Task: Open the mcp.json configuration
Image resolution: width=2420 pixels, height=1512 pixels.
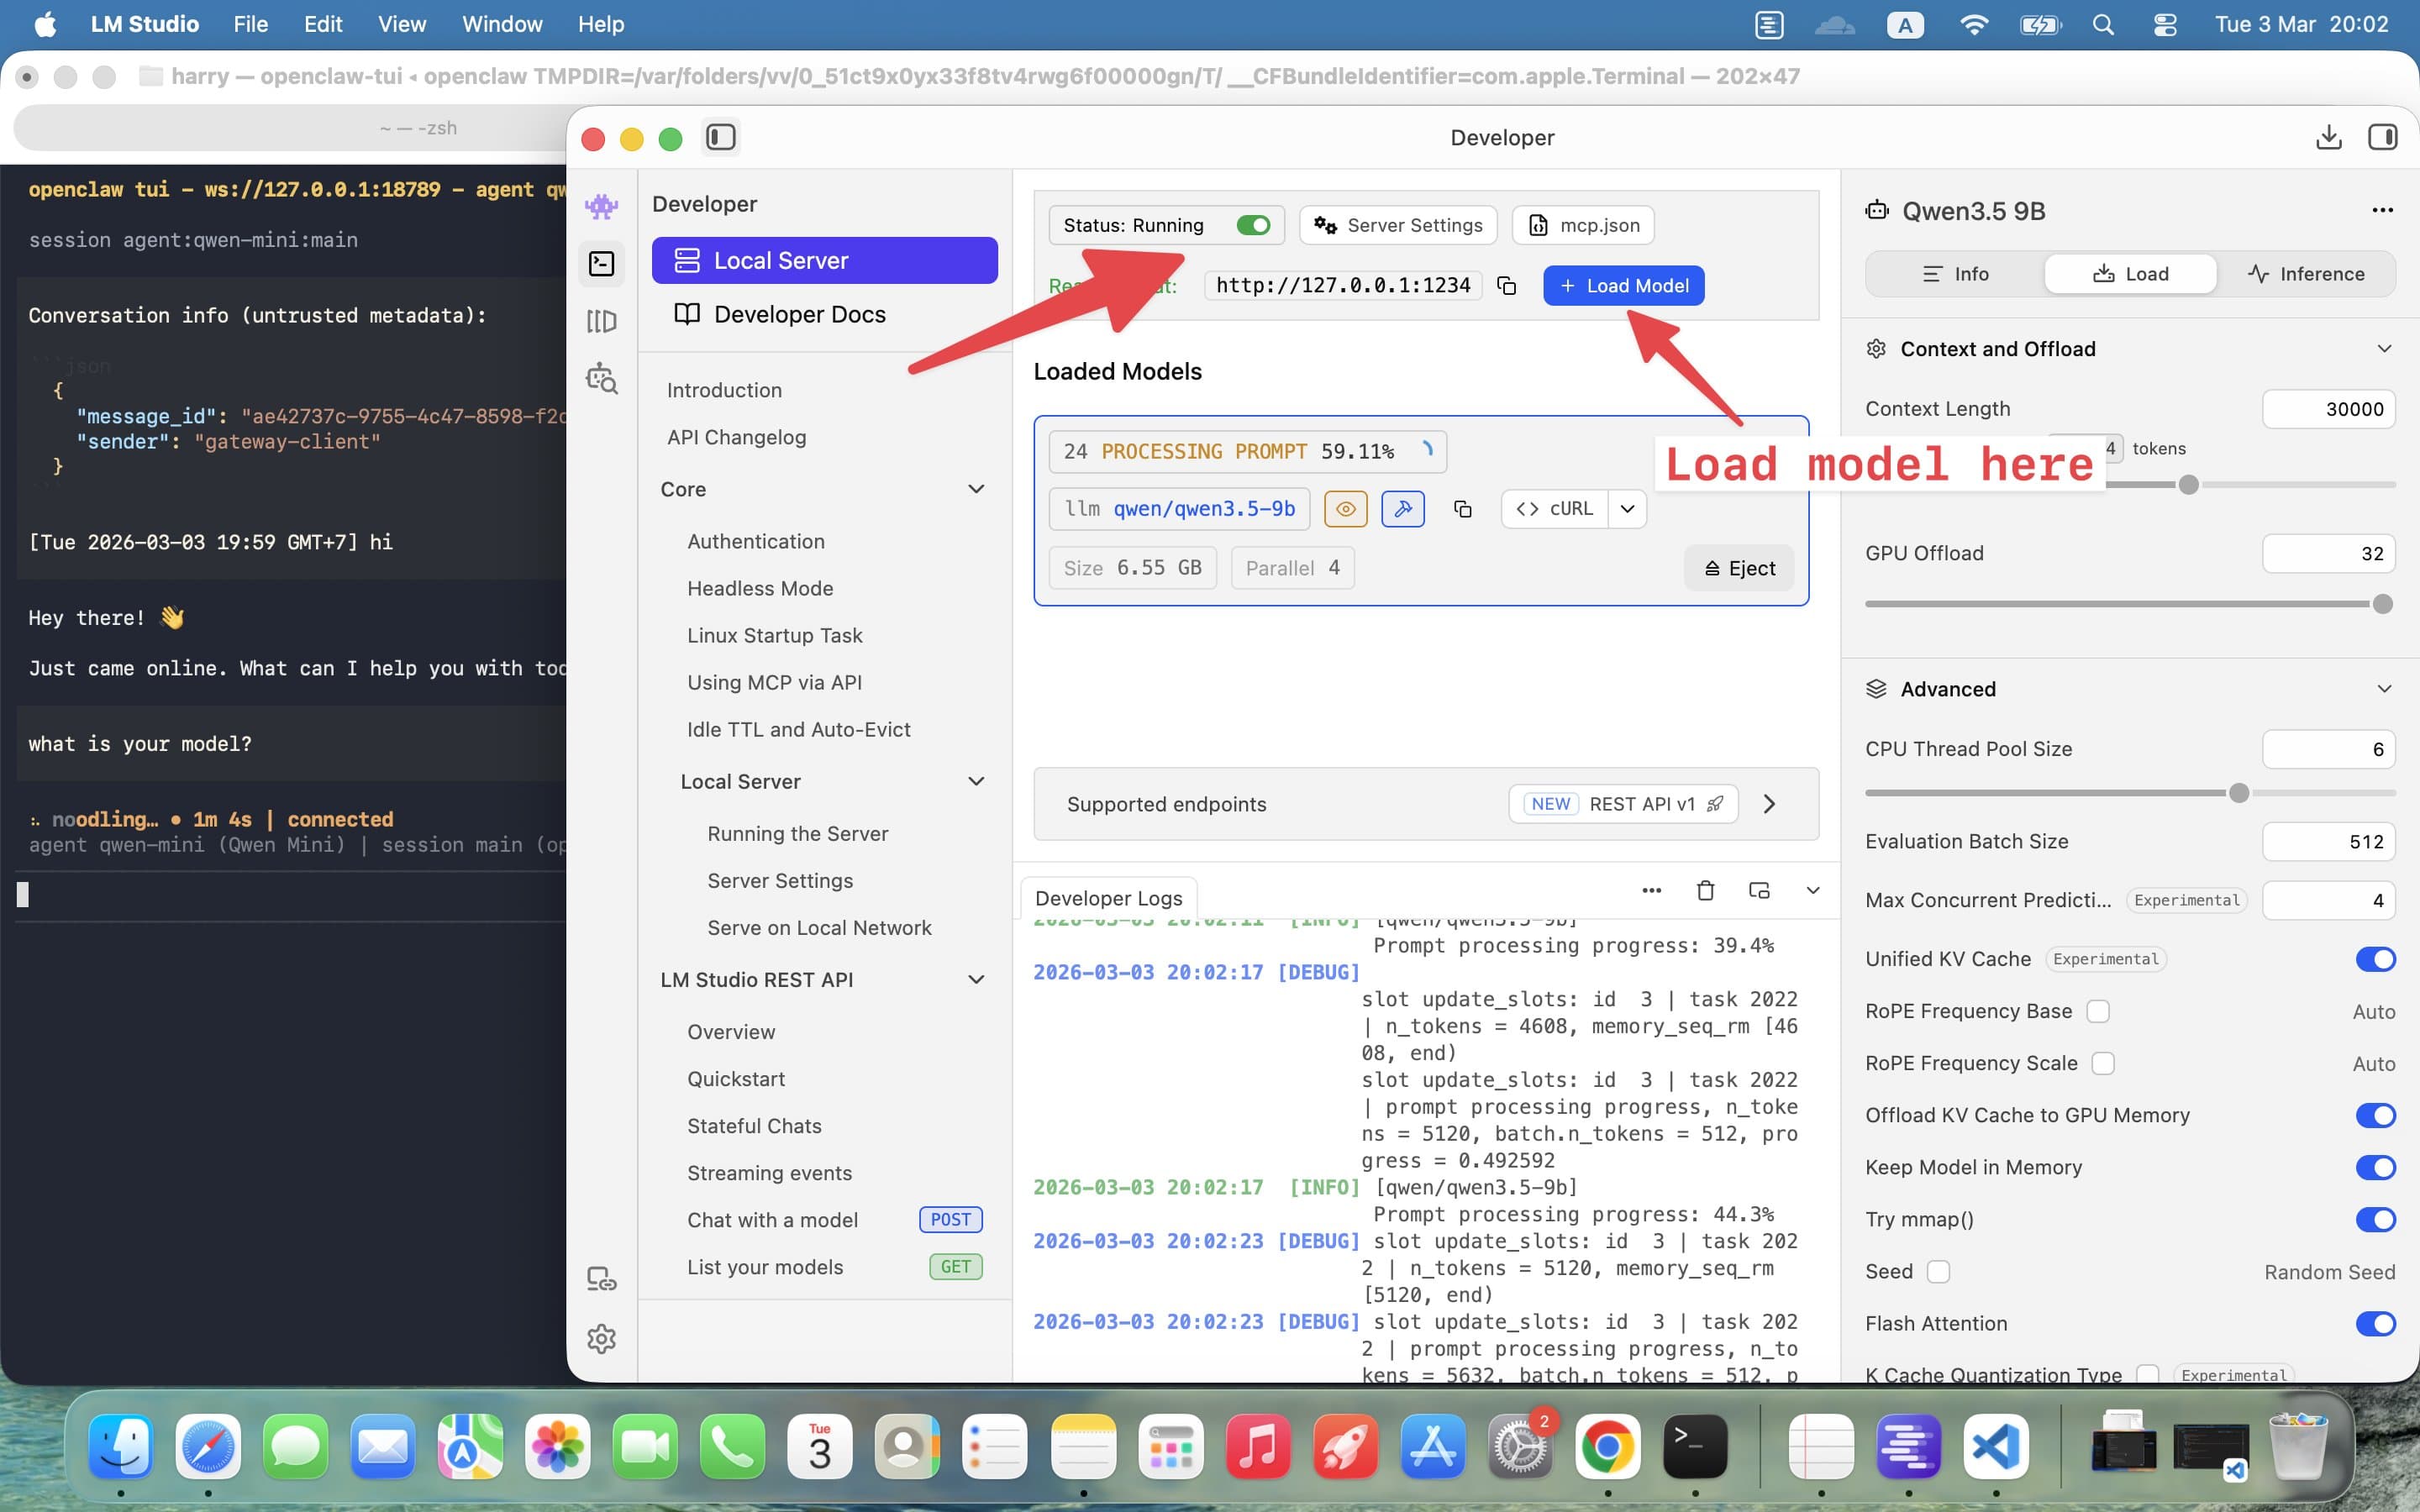Action: 1581,225
